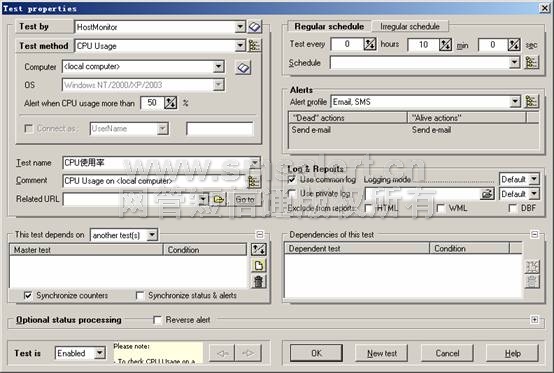This screenshot has height=373, width=554.
Task: Open test method list icon
Action: click(255, 46)
